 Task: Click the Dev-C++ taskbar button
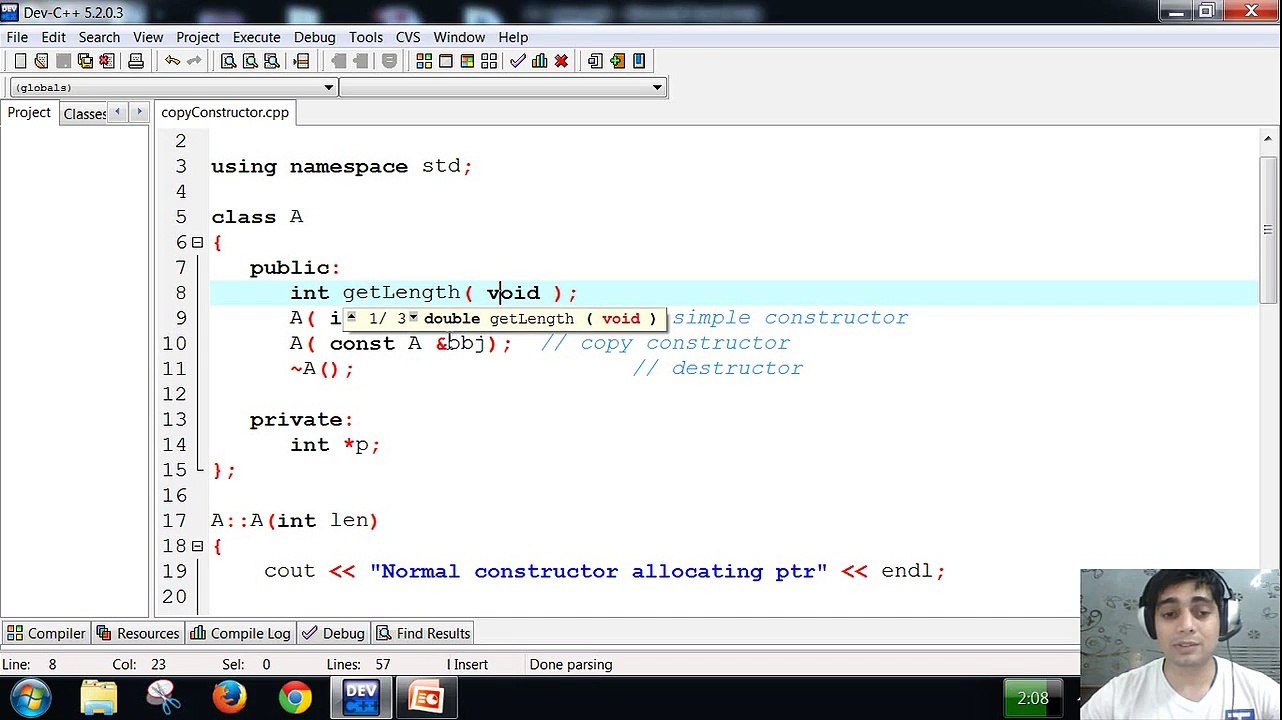[x=361, y=697]
